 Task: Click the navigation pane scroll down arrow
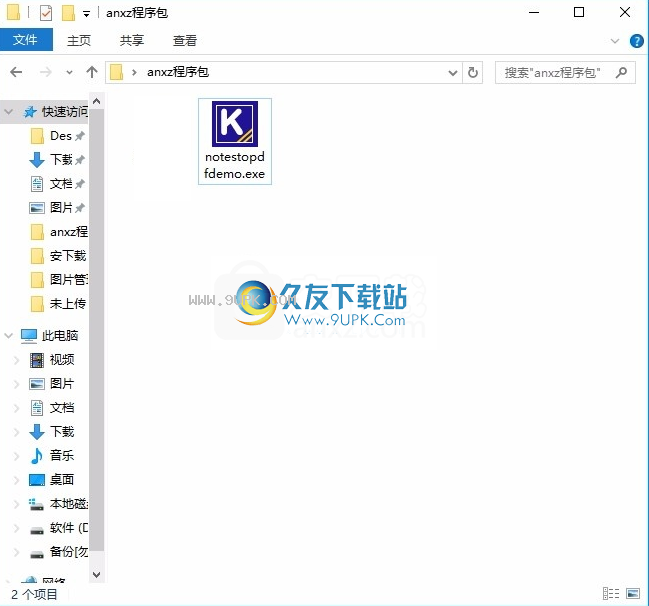96,575
